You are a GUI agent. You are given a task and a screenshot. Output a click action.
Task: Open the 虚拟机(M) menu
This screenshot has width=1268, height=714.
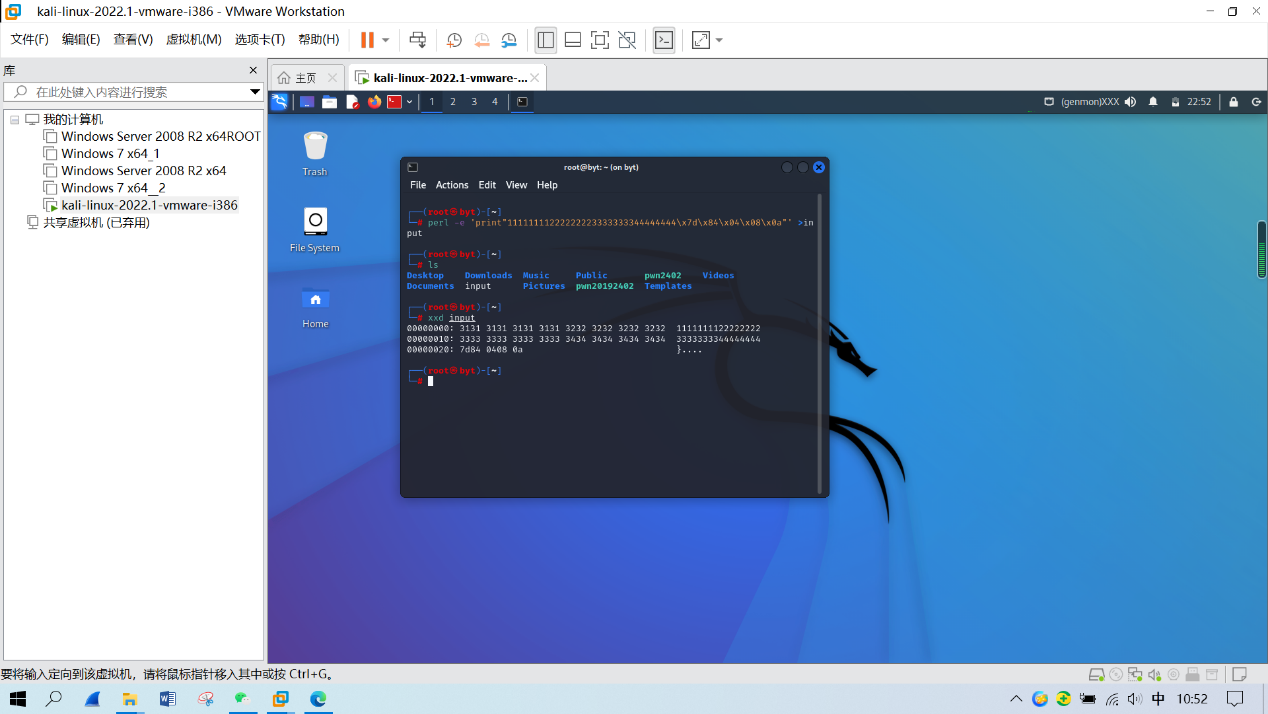click(x=193, y=39)
